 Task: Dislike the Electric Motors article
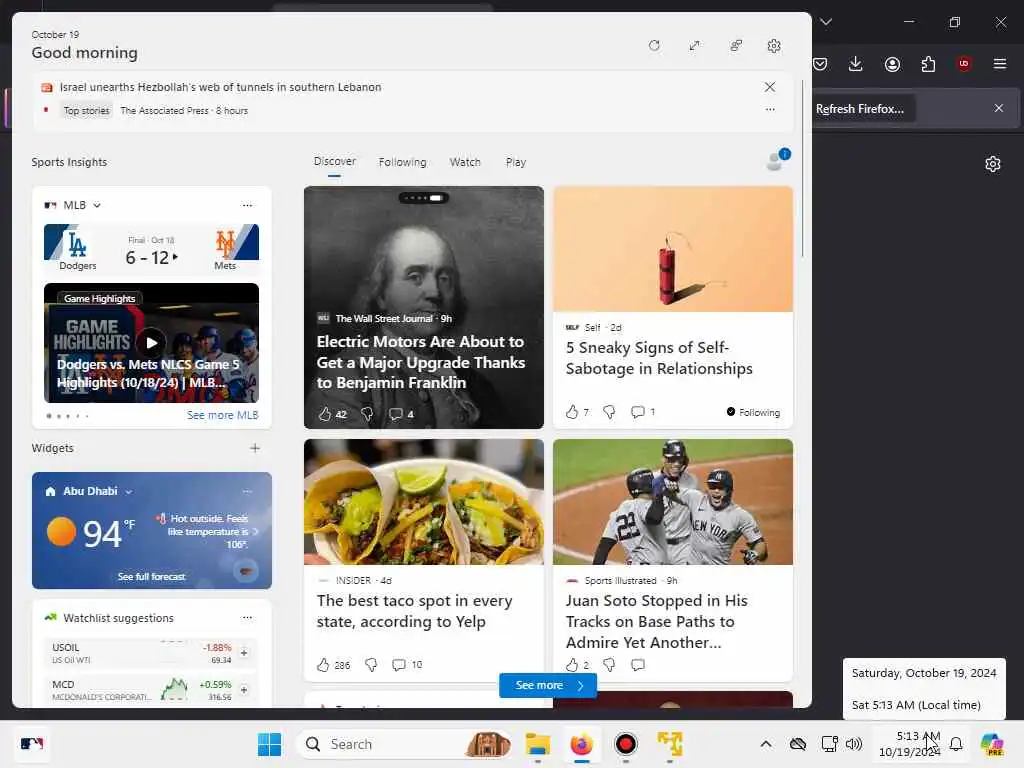367,414
